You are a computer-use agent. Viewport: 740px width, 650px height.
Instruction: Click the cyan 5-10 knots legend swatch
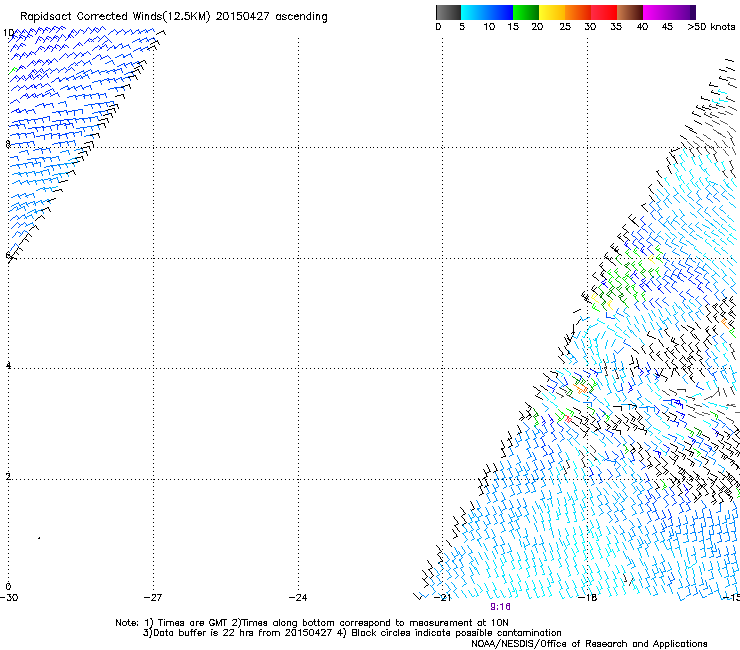(474, 12)
